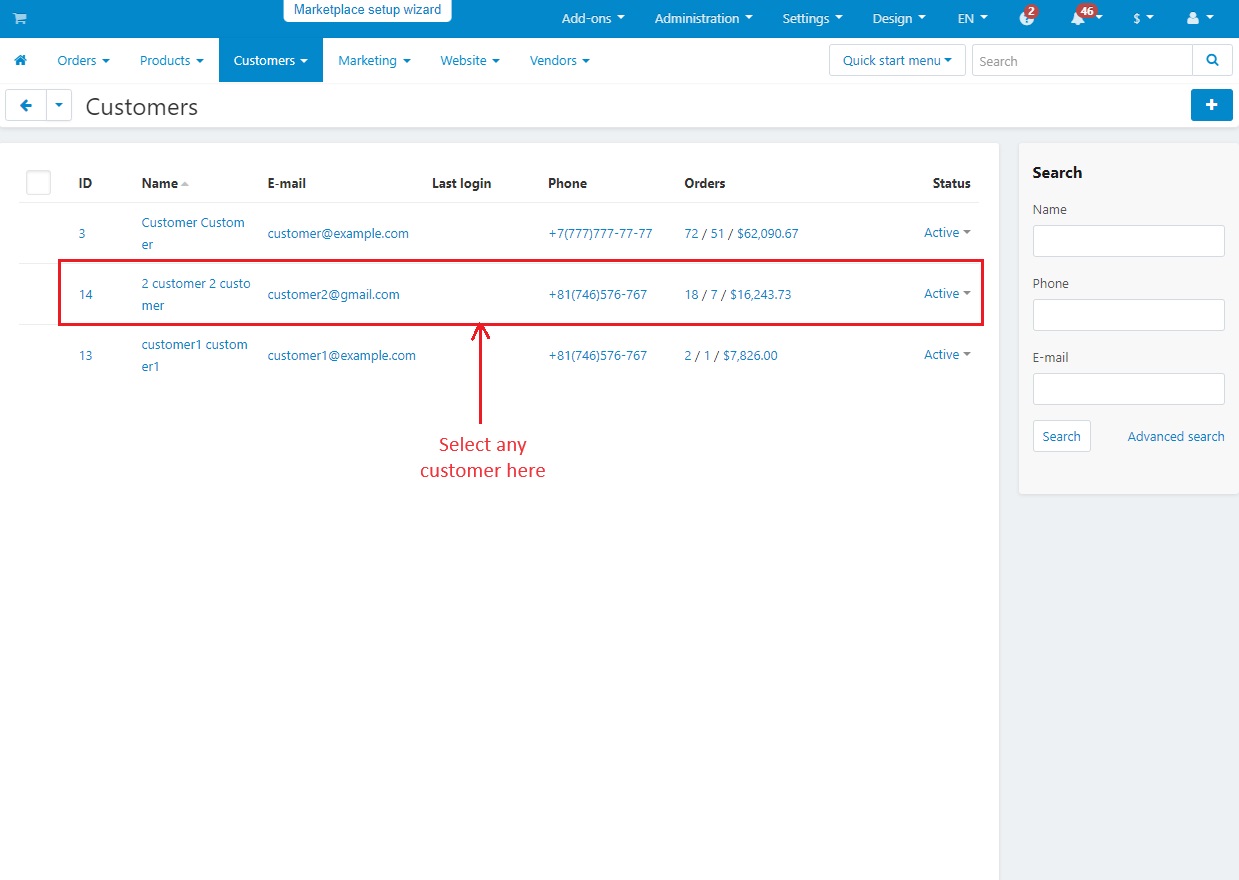
Task: Click the Search button in sidebar
Action: pyautogui.click(x=1061, y=436)
